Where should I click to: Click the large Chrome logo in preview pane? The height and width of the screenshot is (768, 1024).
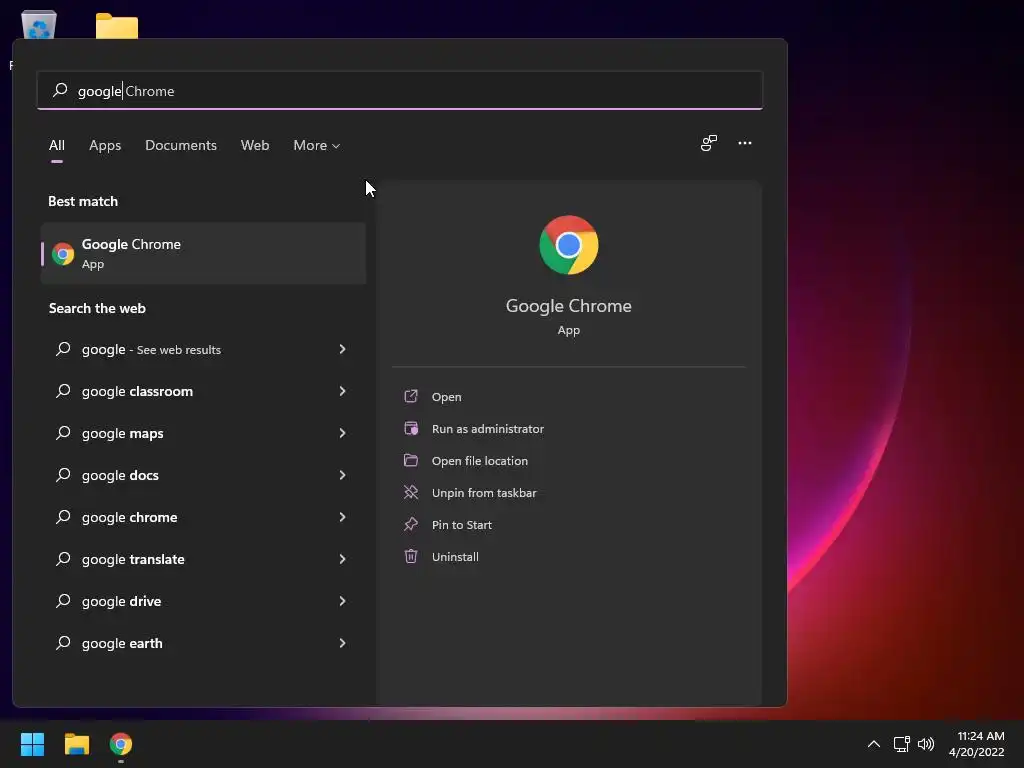(x=568, y=245)
